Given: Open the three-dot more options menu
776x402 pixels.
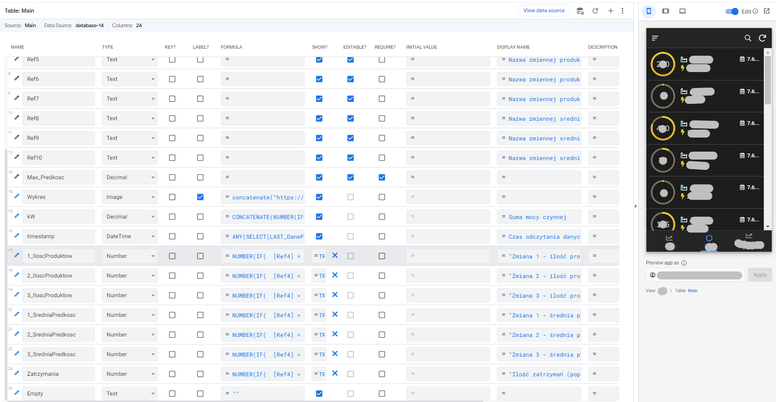Looking at the screenshot, I should [x=623, y=11].
